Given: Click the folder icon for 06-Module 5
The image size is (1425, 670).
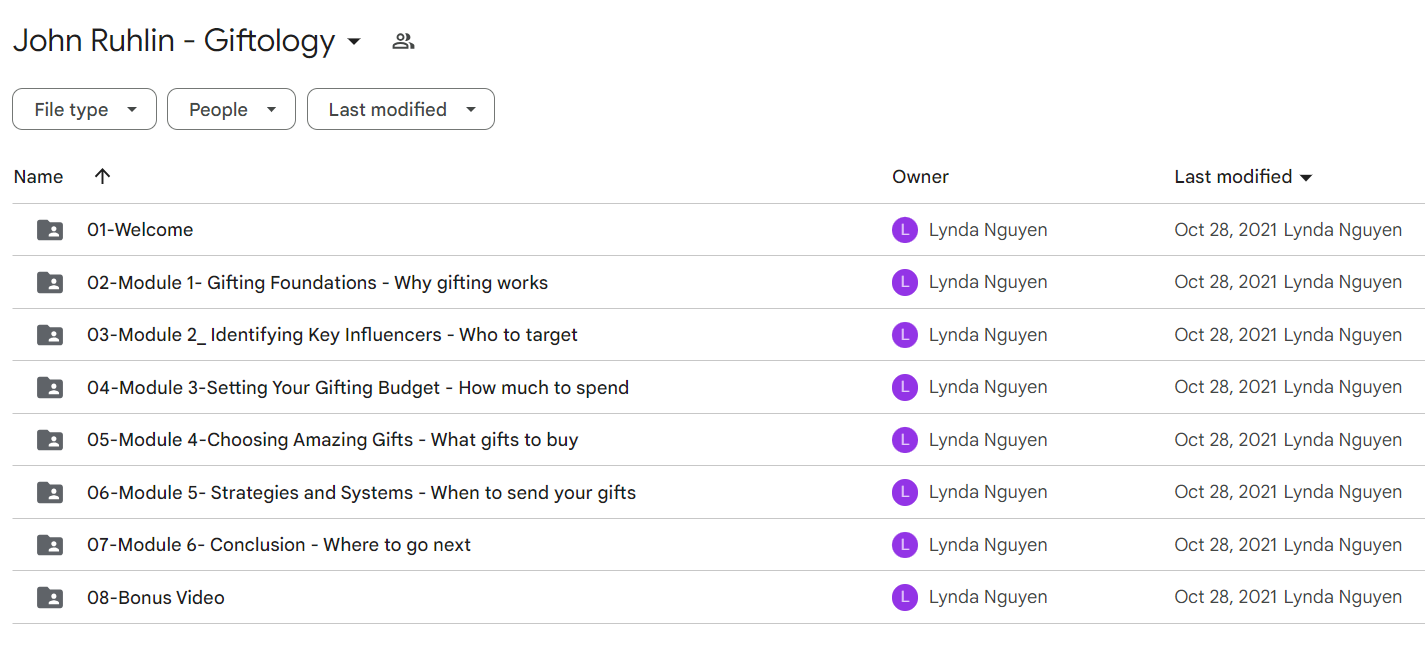Looking at the screenshot, I should (x=50, y=492).
